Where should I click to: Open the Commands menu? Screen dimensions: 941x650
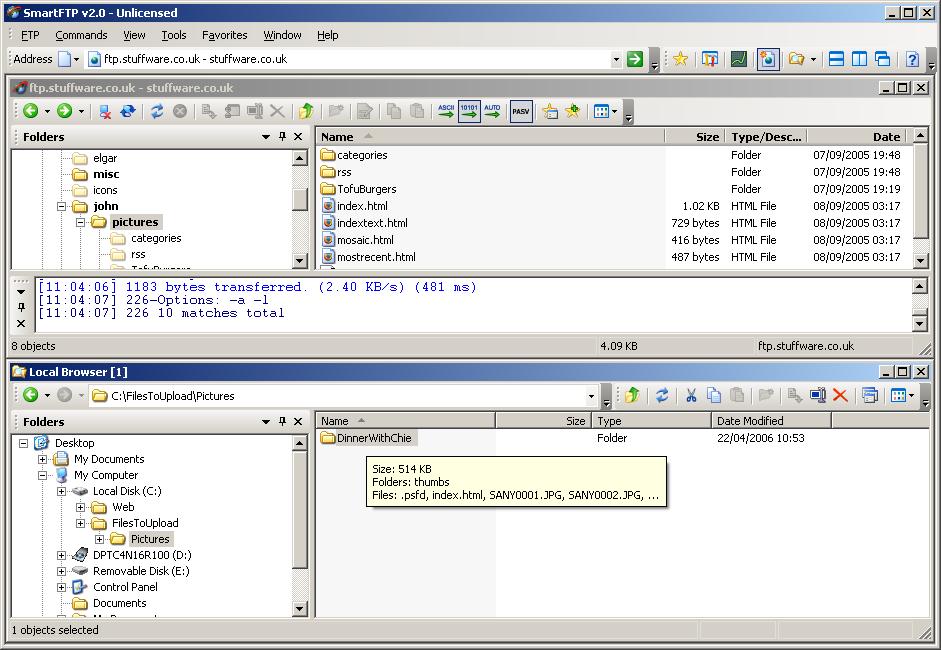pyautogui.click(x=81, y=35)
